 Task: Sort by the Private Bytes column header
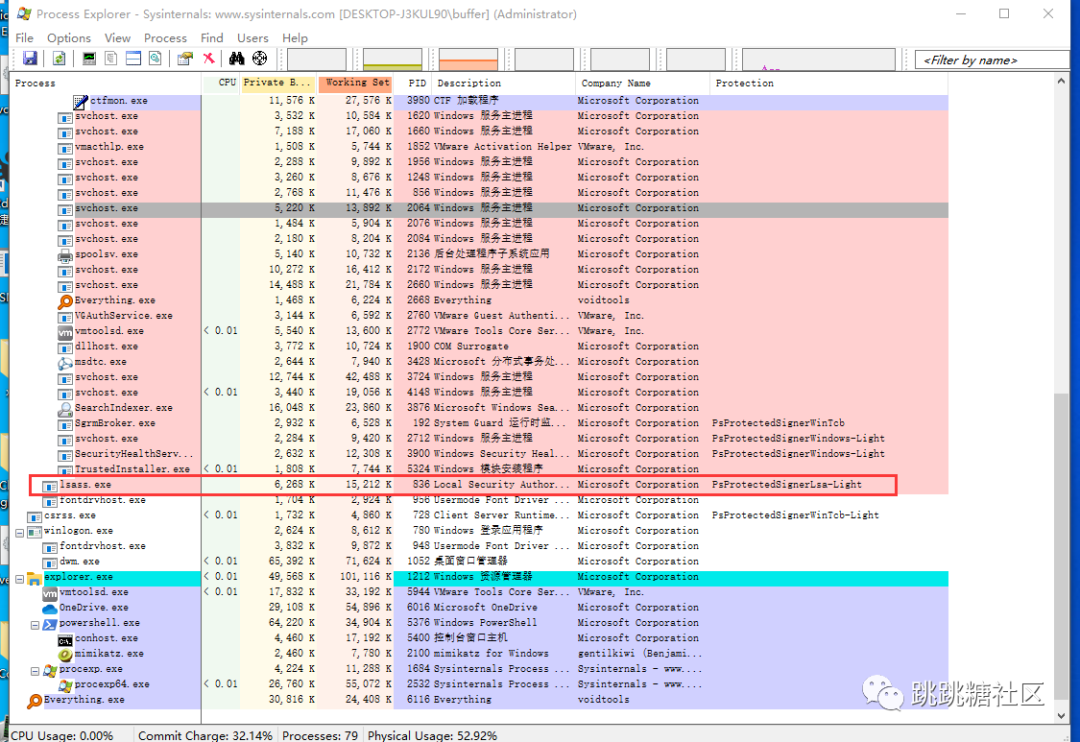pyautogui.click(x=278, y=83)
